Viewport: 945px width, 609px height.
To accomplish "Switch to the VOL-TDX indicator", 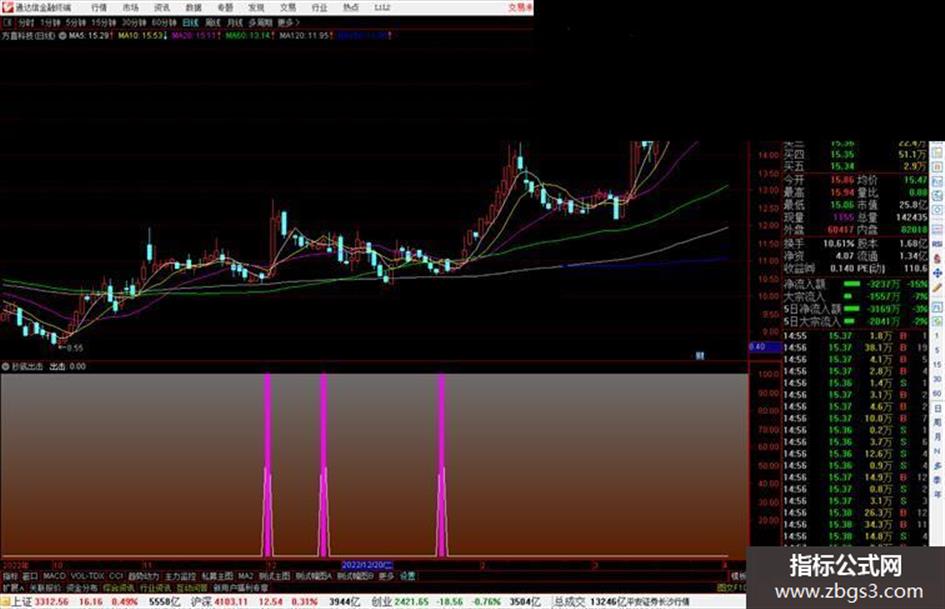I will point(87,576).
